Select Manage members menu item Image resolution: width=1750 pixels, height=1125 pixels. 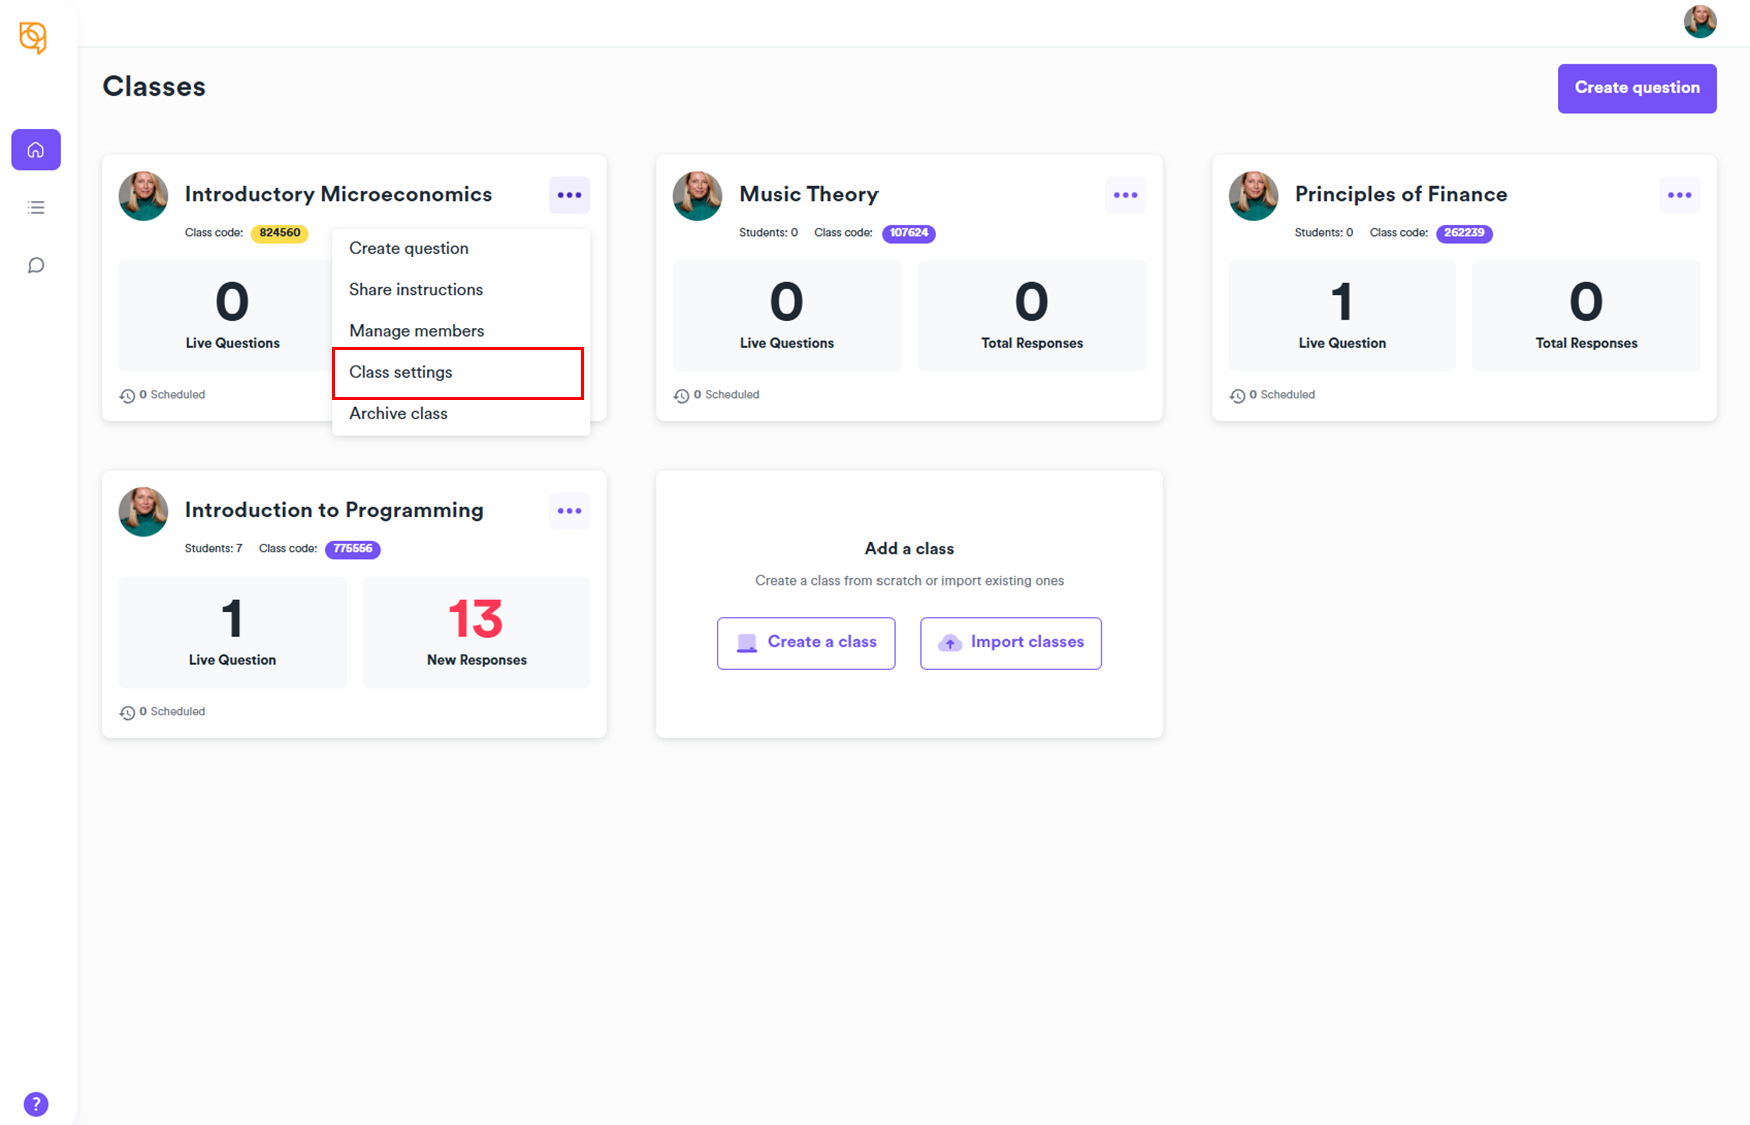416,331
